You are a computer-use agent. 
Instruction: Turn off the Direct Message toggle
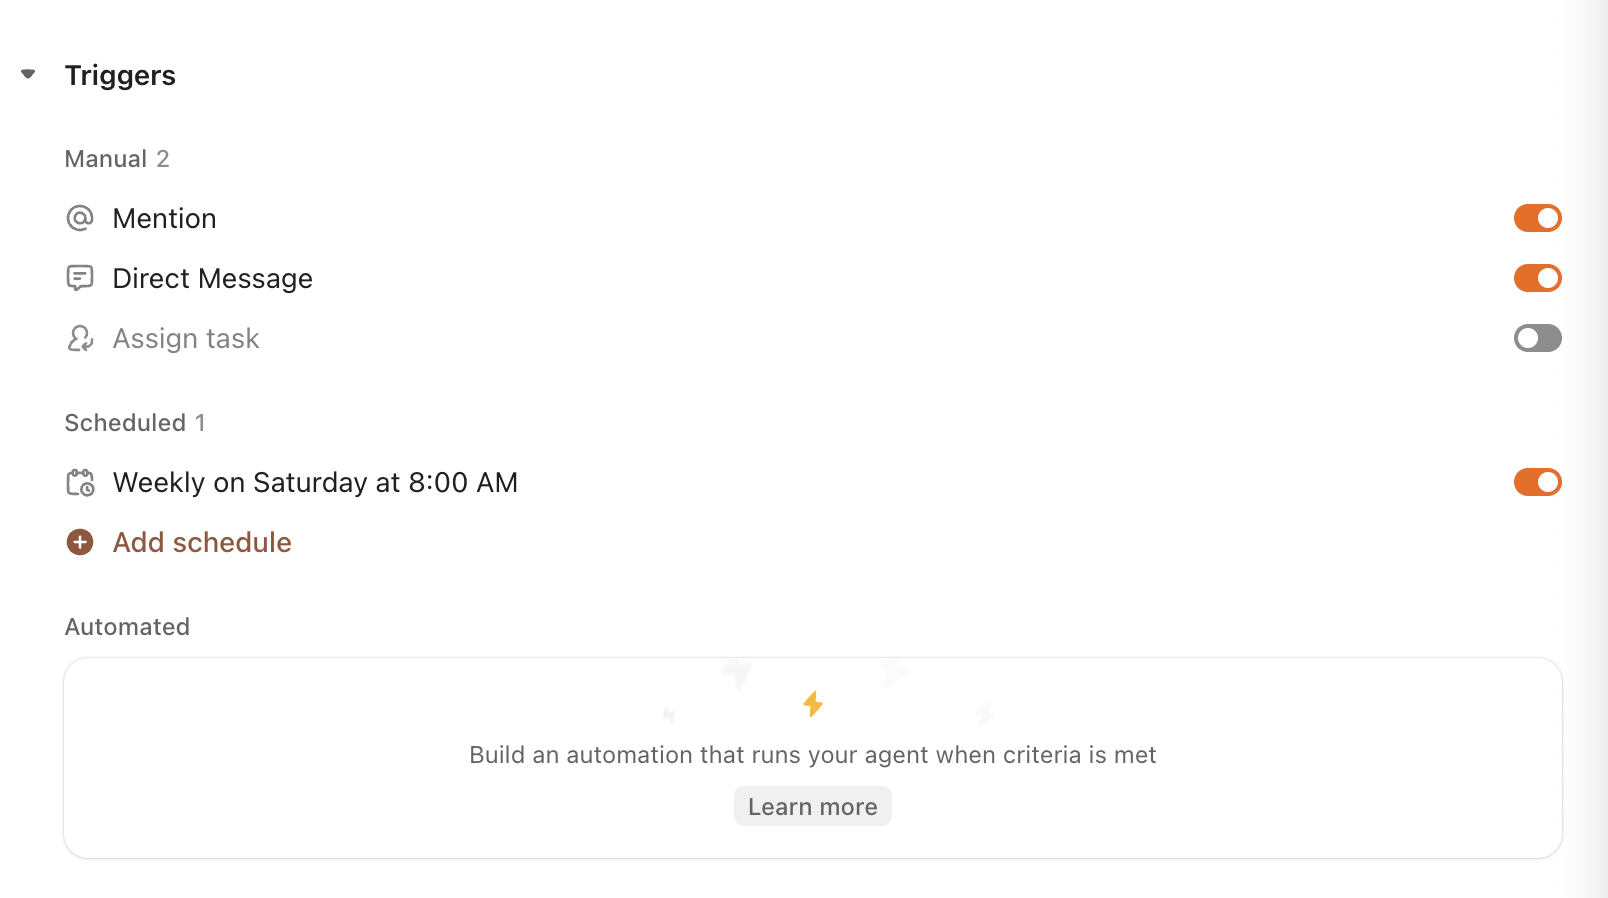click(1537, 278)
